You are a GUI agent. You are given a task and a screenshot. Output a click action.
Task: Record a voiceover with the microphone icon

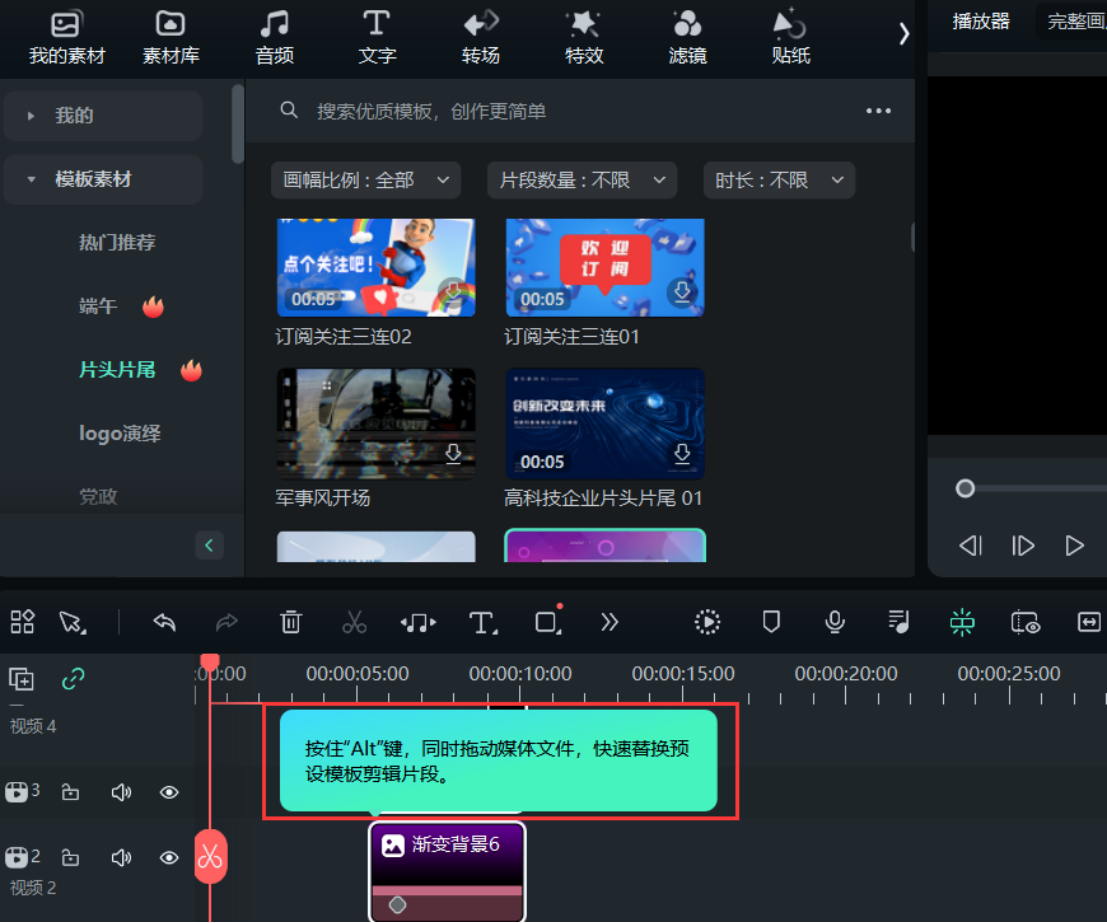(834, 622)
